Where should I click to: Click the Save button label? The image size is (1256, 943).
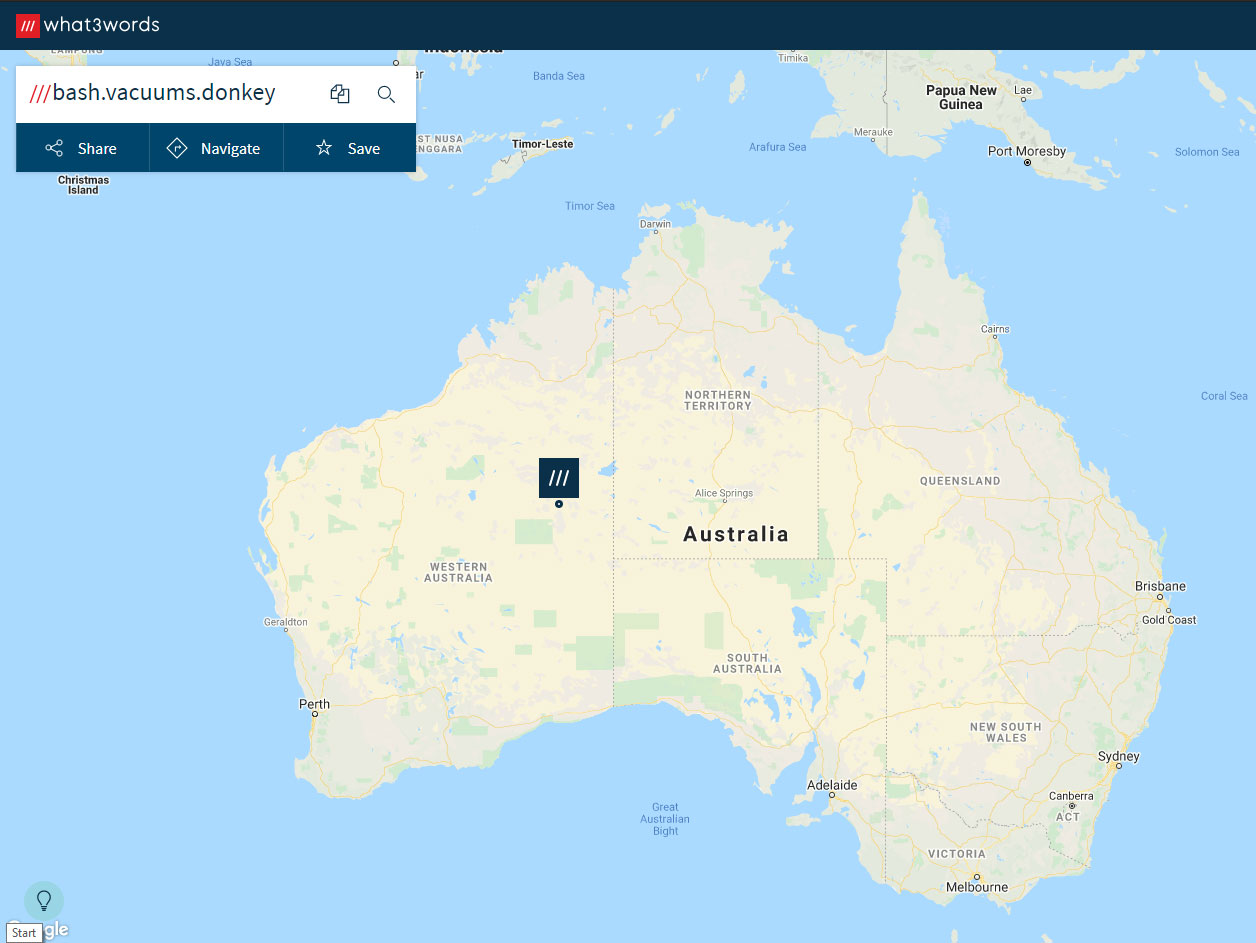click(x=364, y=149)
